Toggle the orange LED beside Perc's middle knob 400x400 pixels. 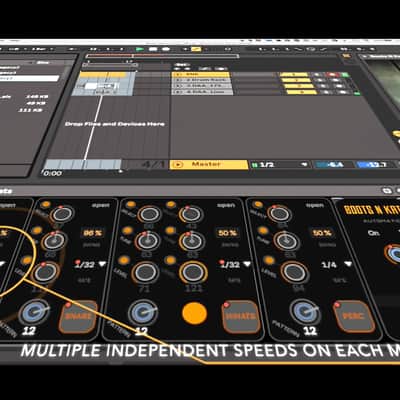pos(263,230)
